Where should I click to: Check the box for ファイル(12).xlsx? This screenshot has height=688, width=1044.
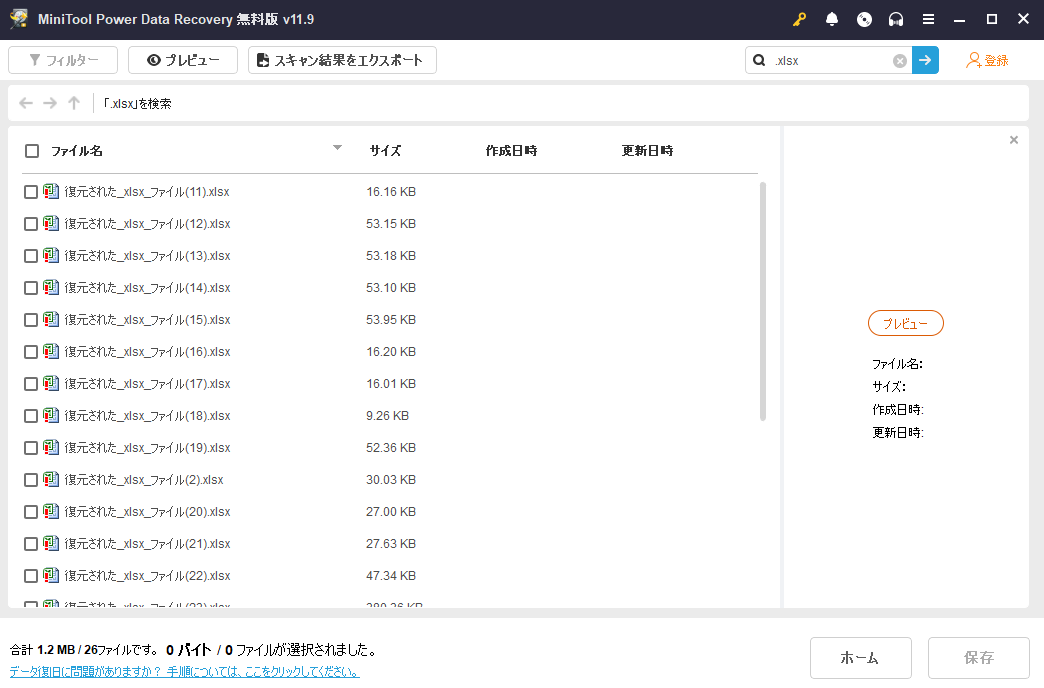pyautogui.click(x=31, y=224)
